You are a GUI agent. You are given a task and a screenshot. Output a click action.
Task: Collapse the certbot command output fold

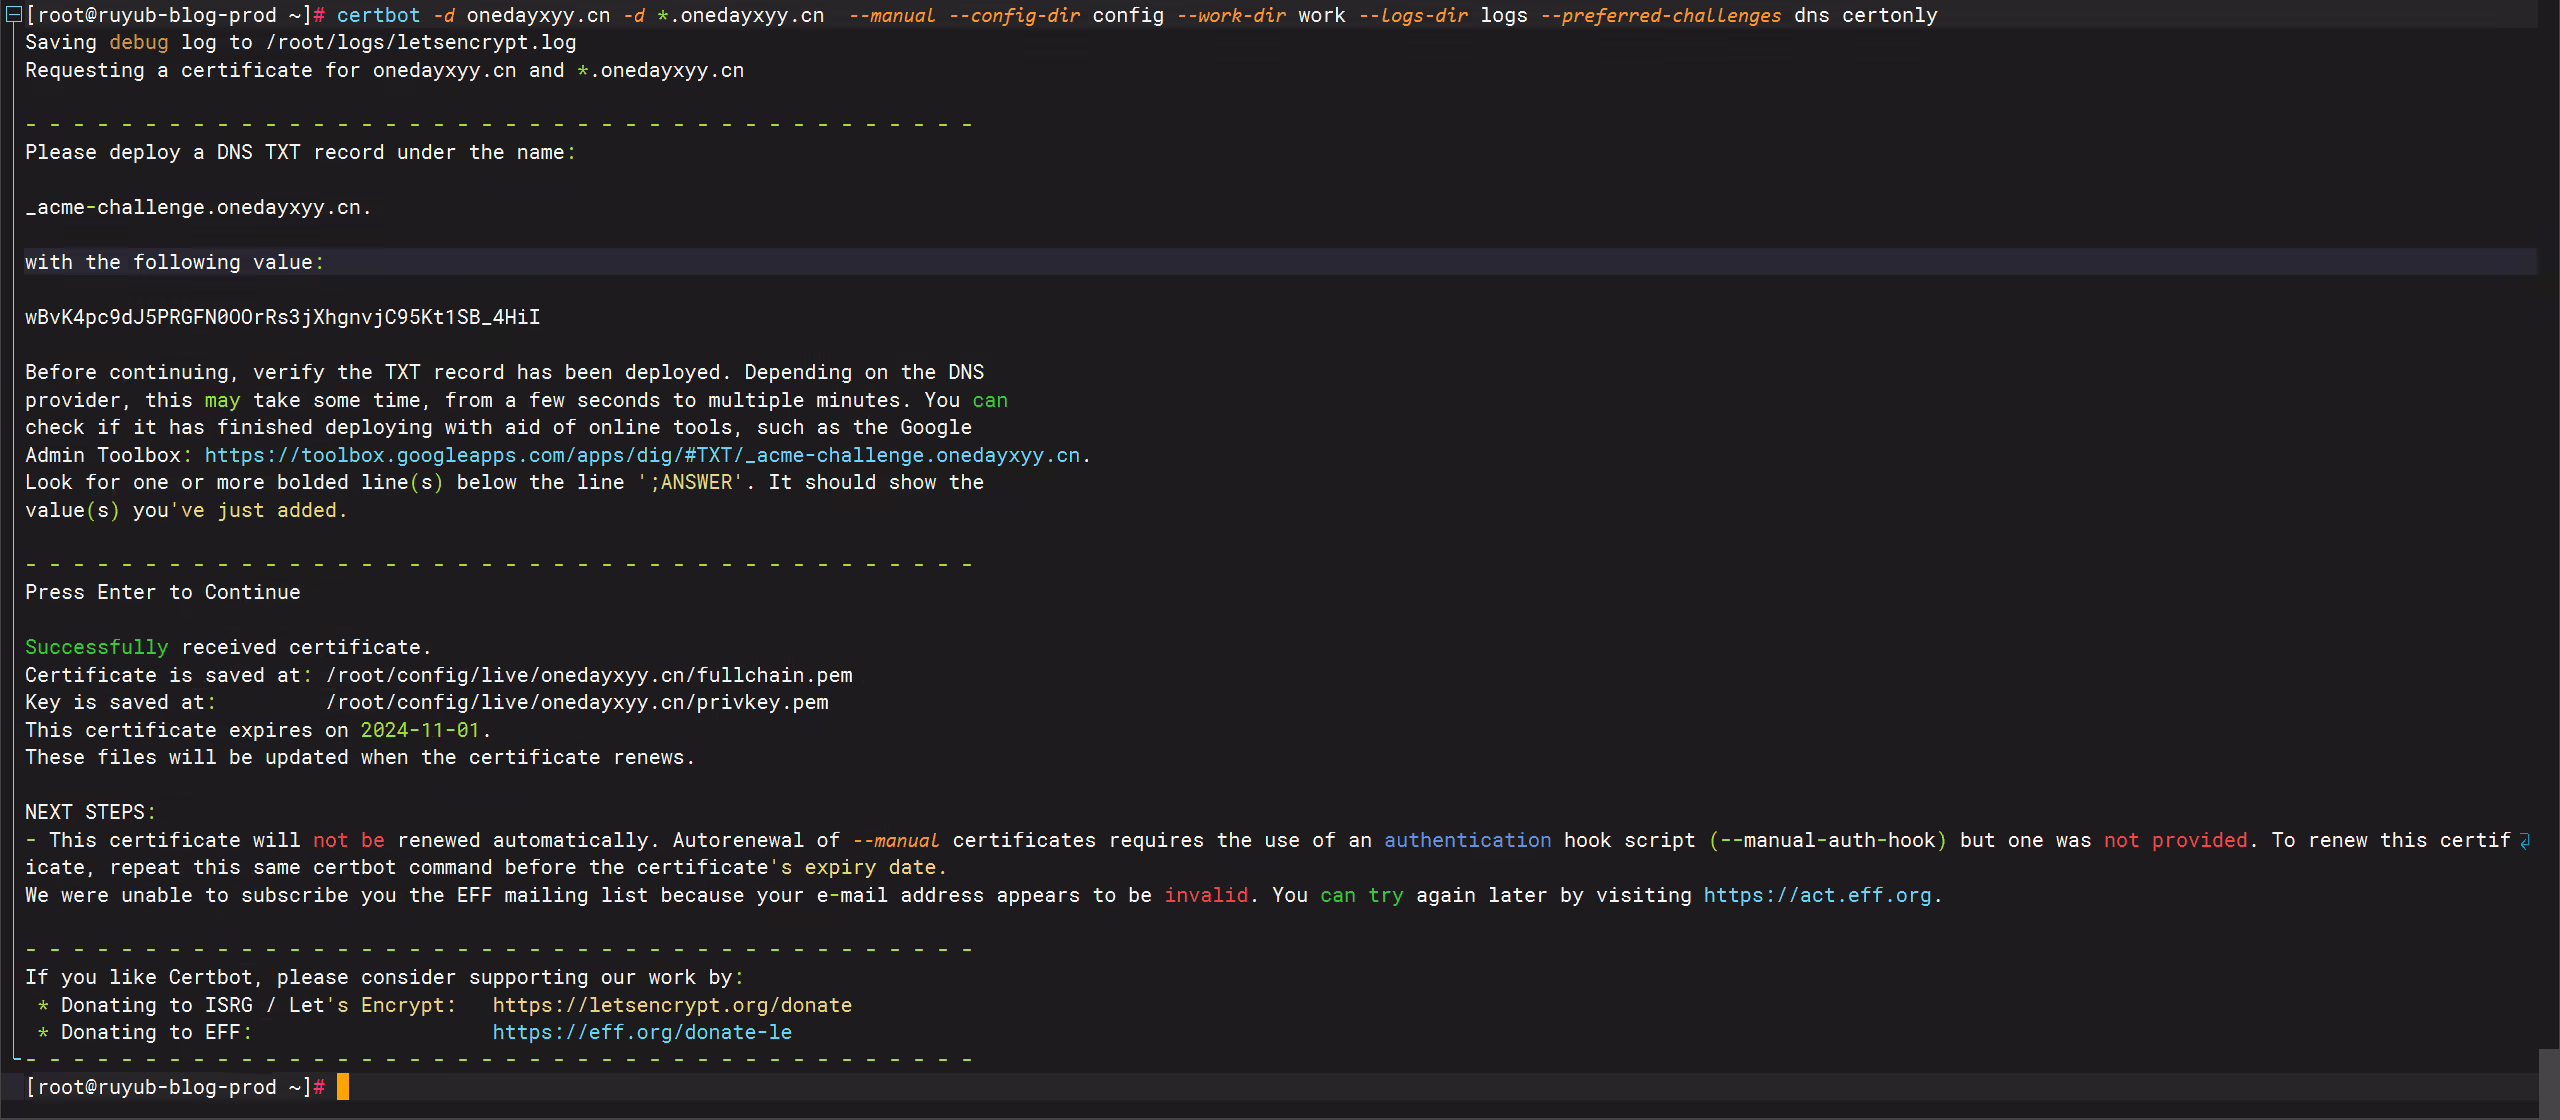(14, 15)
